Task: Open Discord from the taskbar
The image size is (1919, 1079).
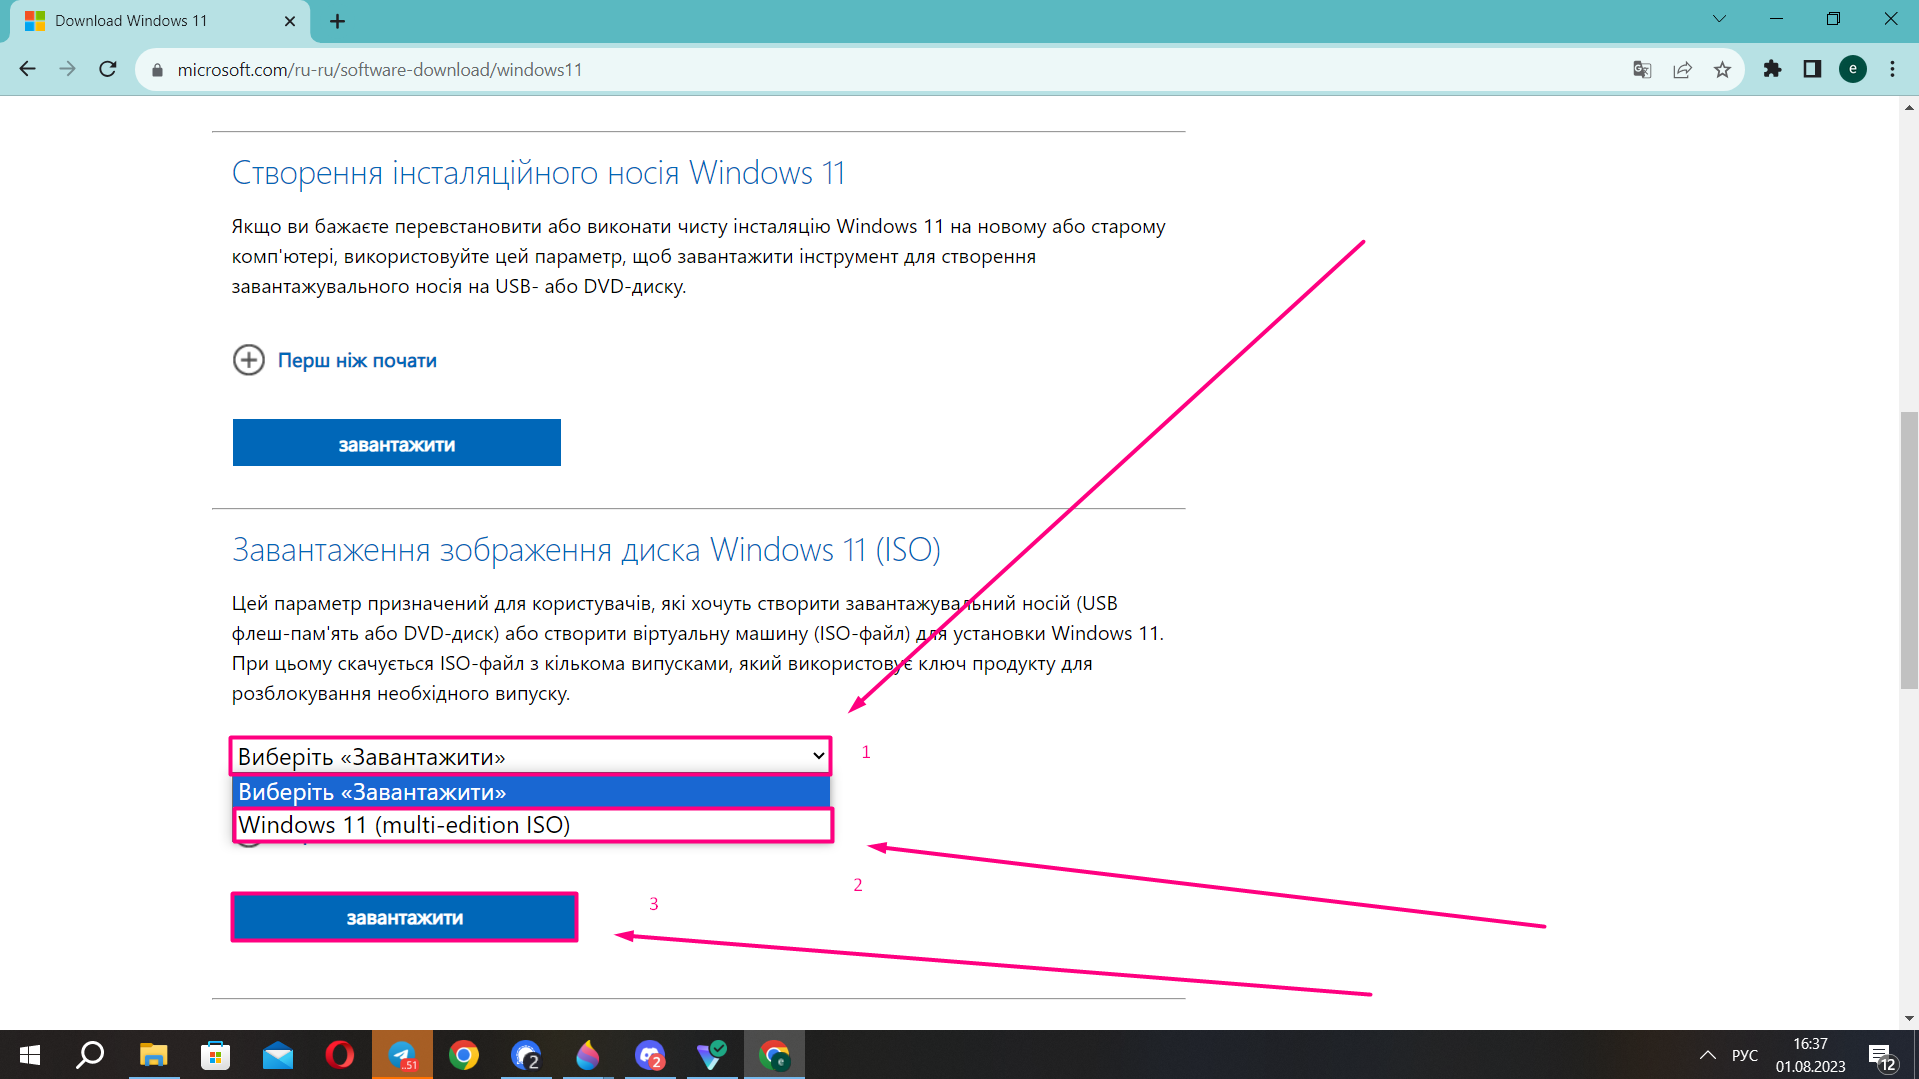Action: click(650, 1055)
